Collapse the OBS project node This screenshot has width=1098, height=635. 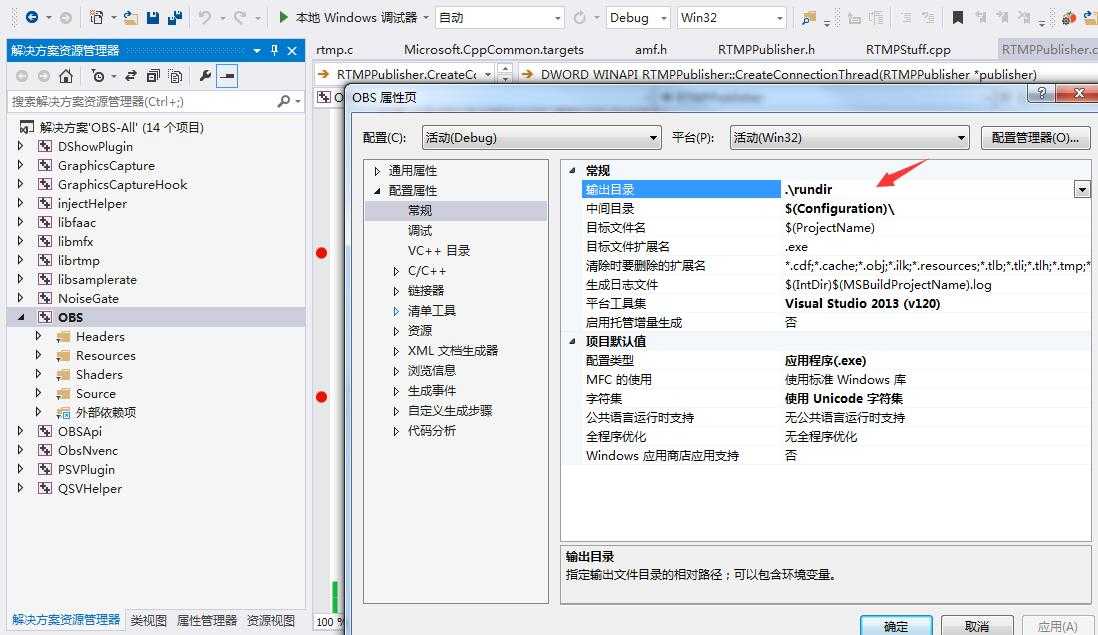click(x=20, y=317)
